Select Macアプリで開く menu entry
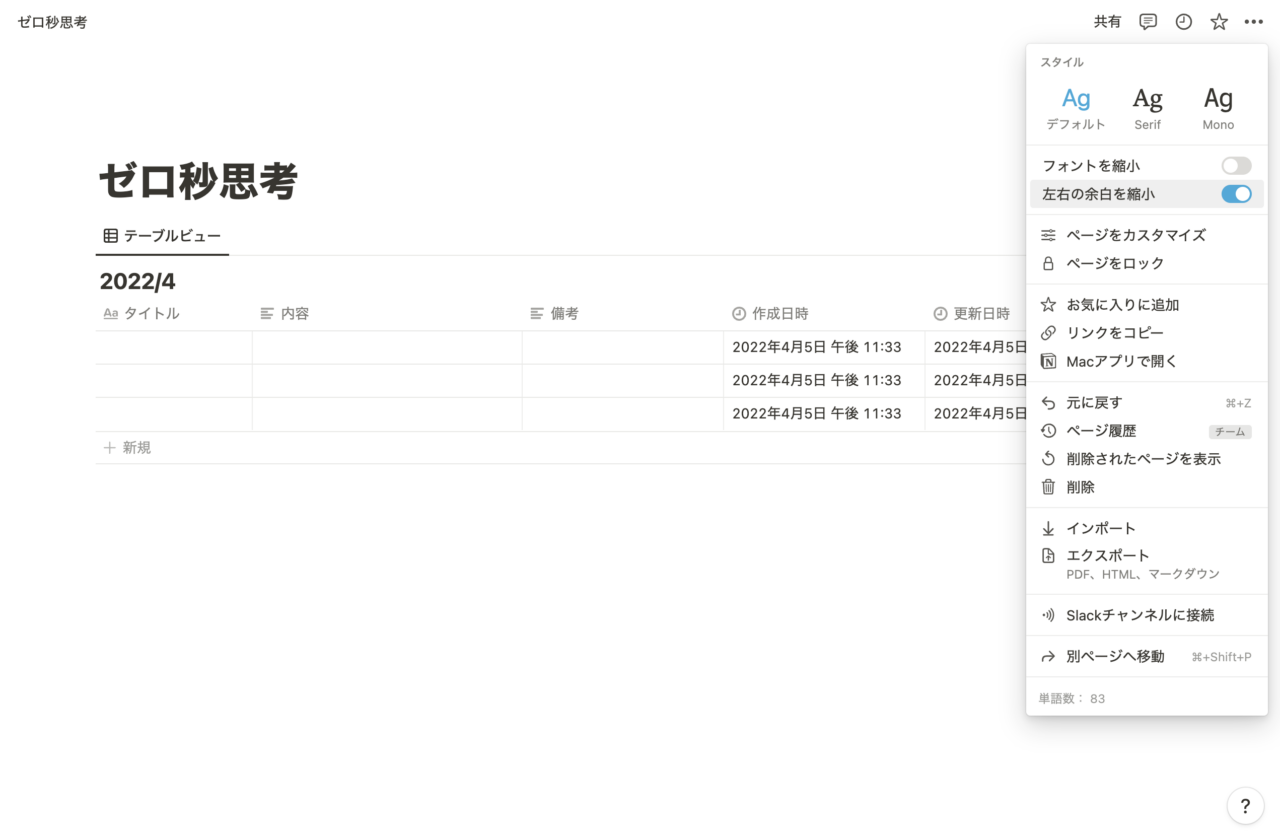Image resolution: width=1280 pixels, height=840 pixels. pos(1147,361)
